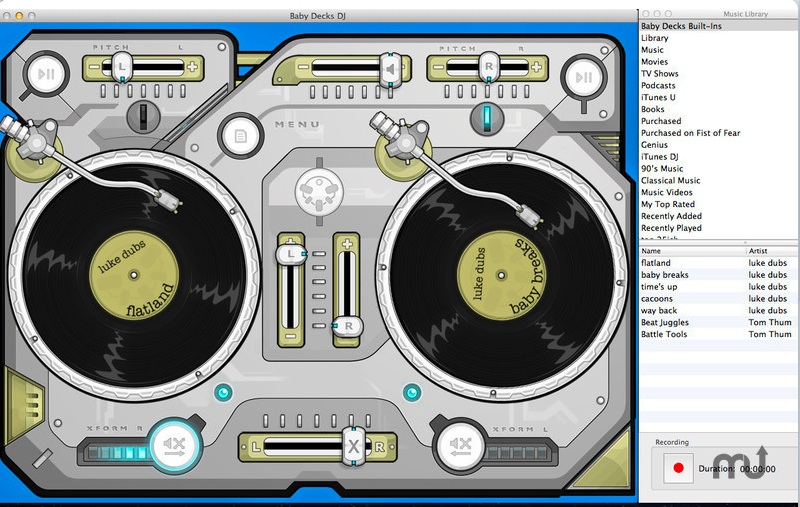Select Movies in the Music Library list
Screen dimensions: 800x507
(718, 62)
